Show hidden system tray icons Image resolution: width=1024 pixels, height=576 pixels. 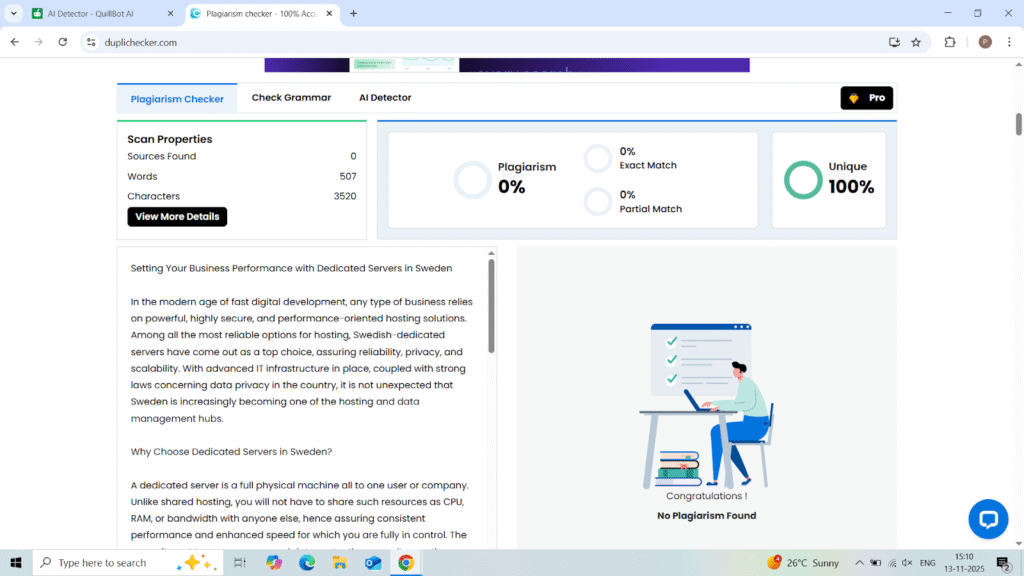point(859,563)
